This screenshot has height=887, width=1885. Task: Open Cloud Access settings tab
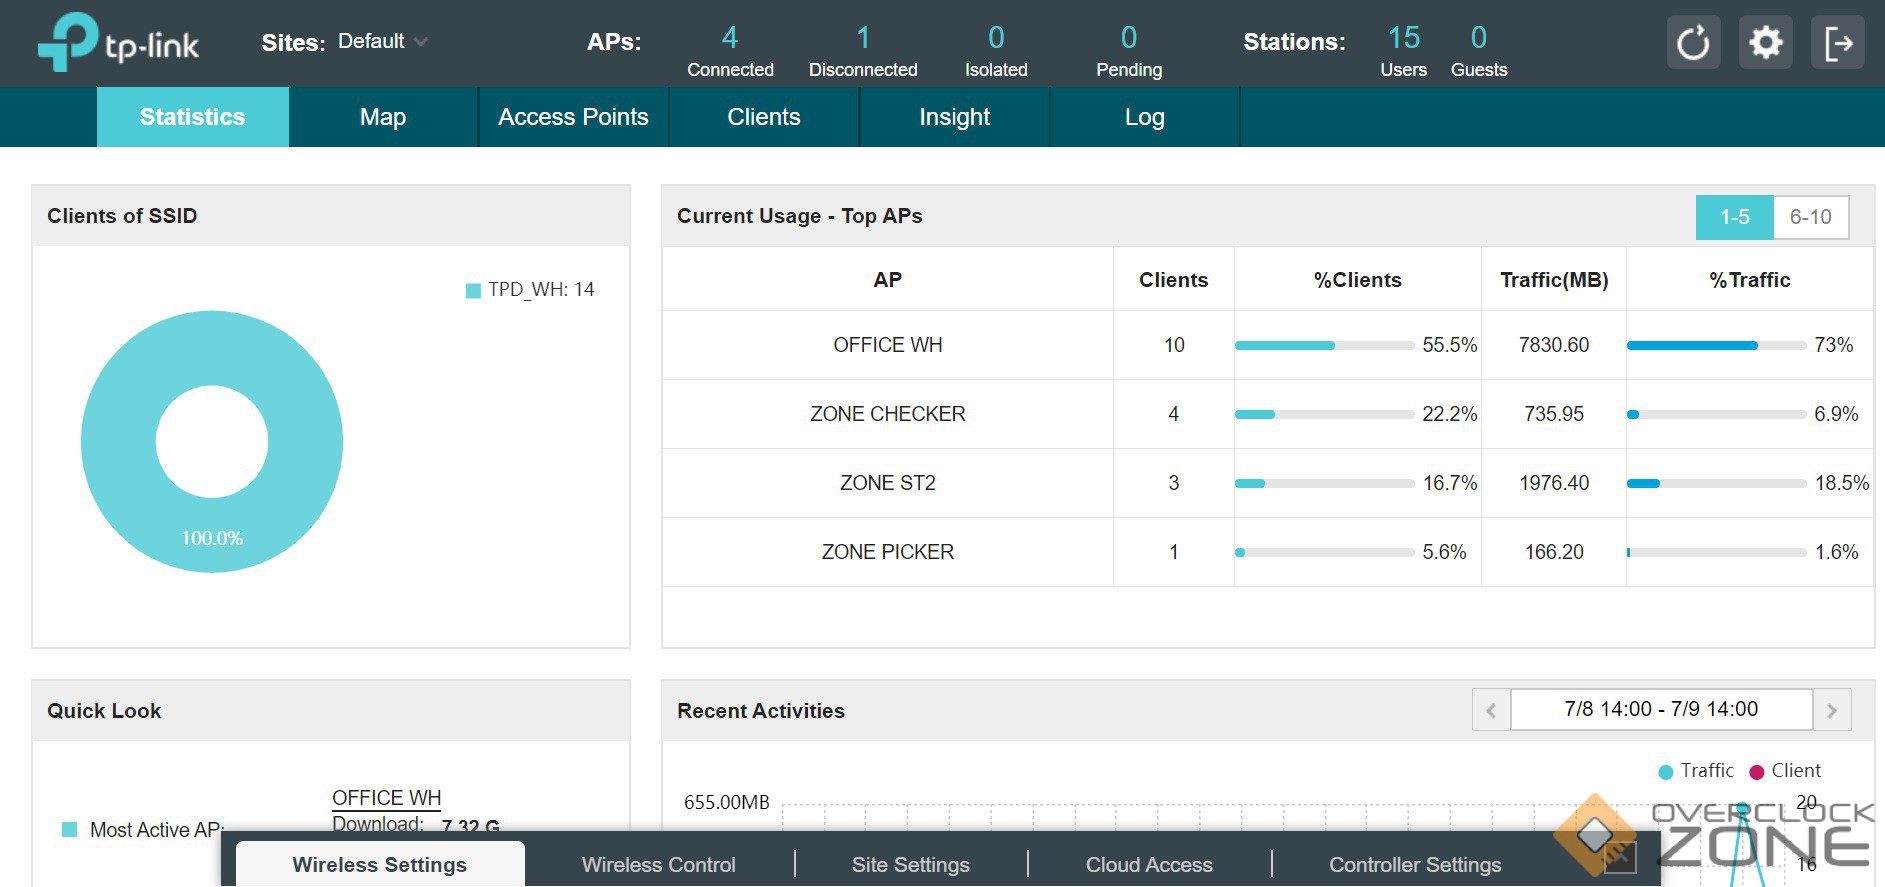point(1149,864)
